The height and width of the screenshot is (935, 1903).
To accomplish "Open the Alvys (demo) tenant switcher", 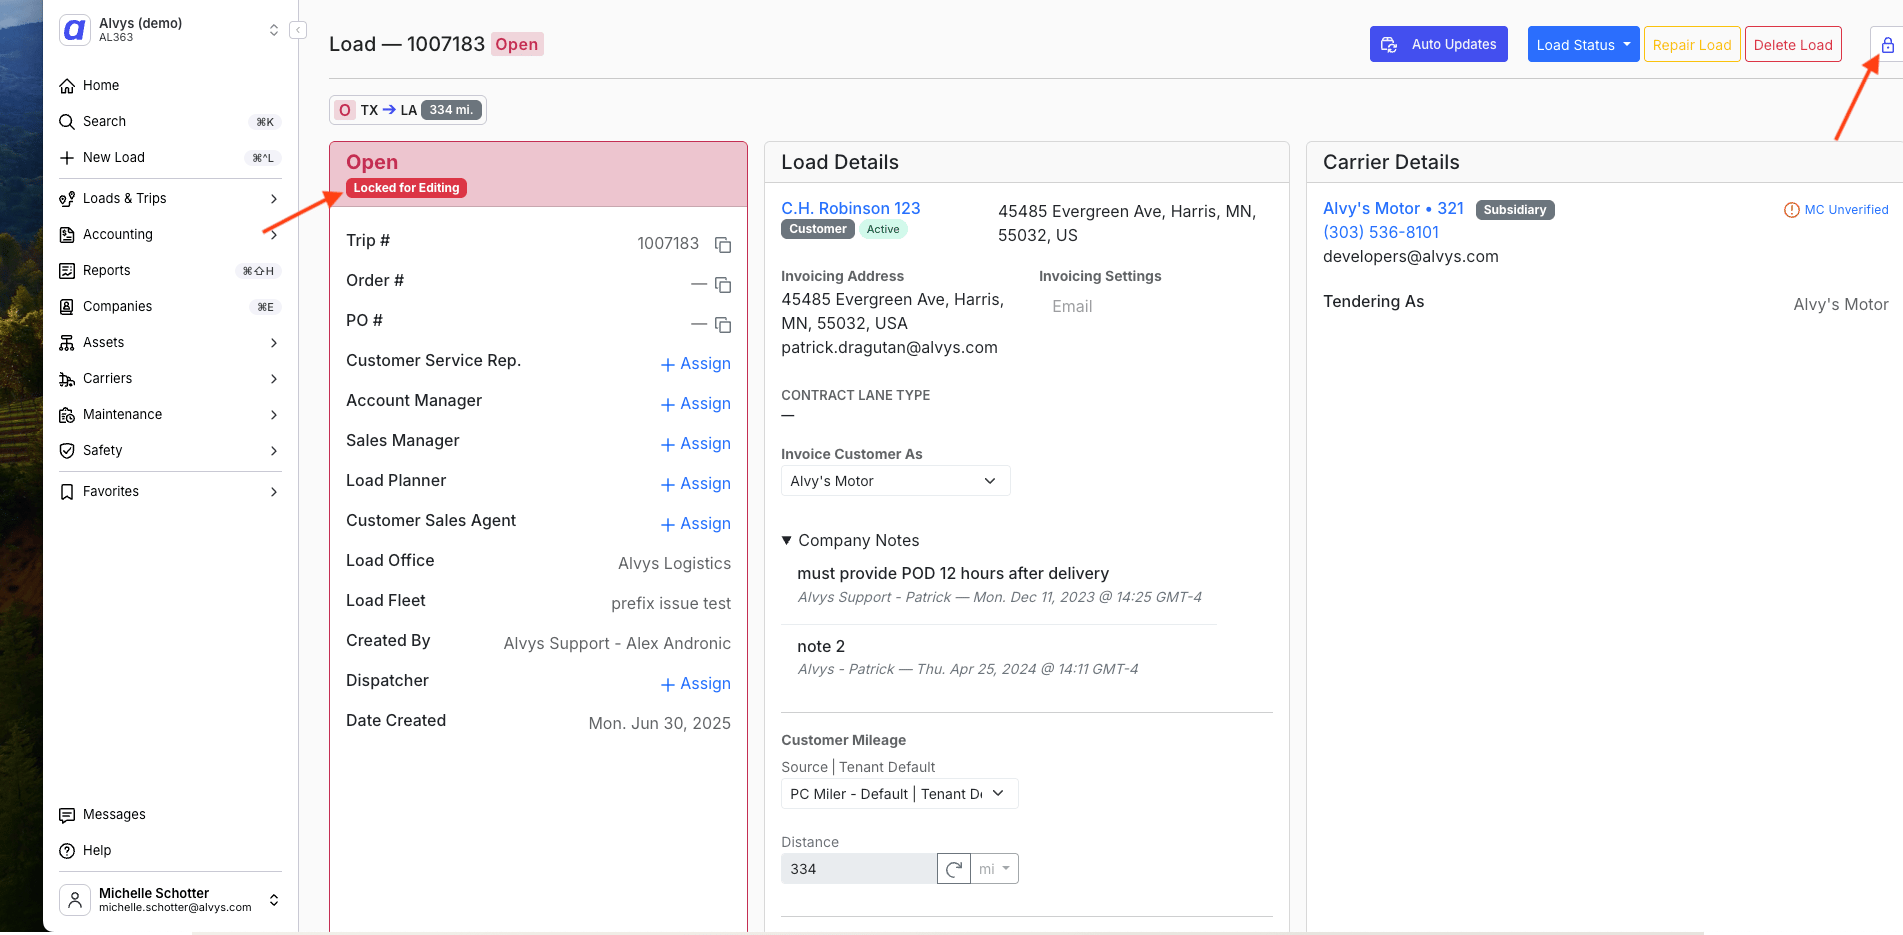I will [x=170, y=30].
